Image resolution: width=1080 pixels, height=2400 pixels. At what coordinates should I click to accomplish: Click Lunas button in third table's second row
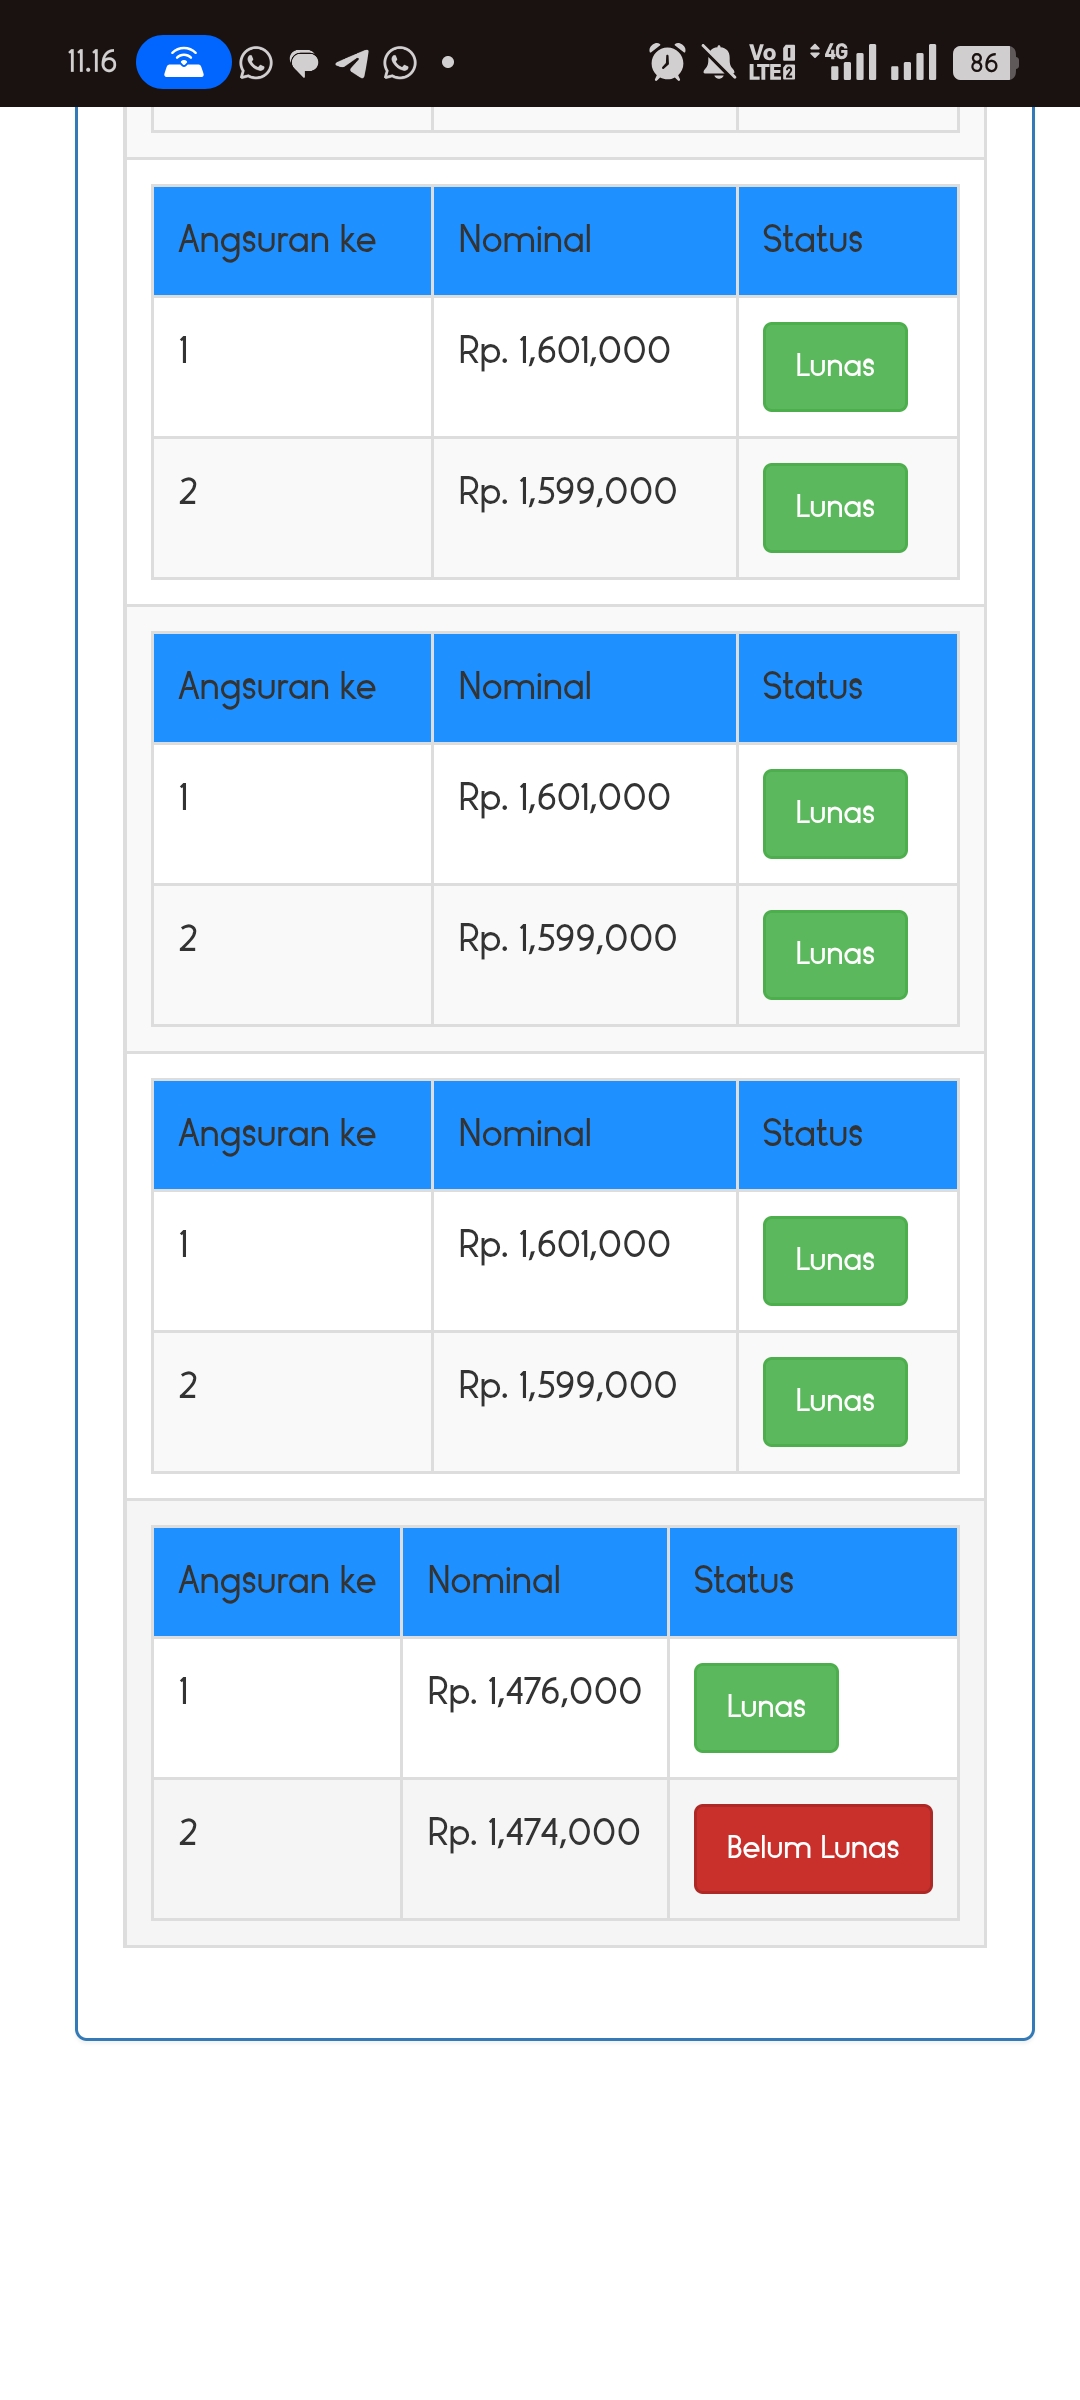click(835, 1401)
